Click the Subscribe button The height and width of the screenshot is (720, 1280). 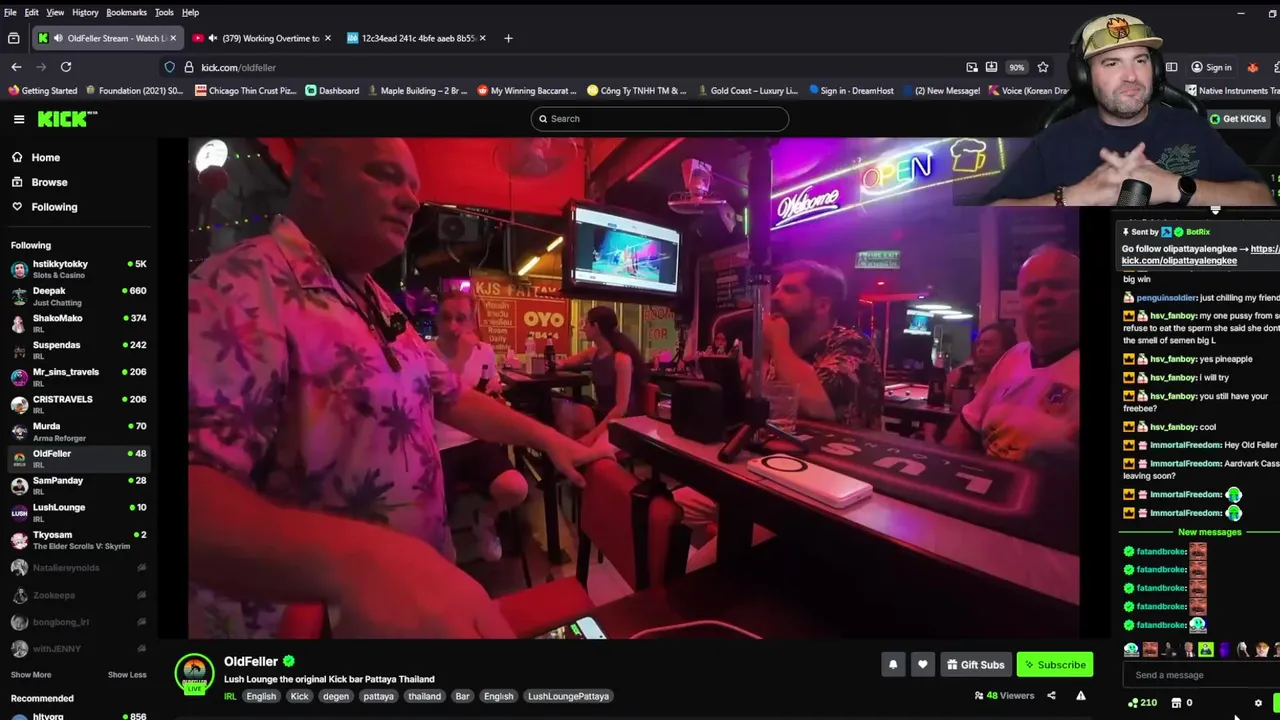1055,664
